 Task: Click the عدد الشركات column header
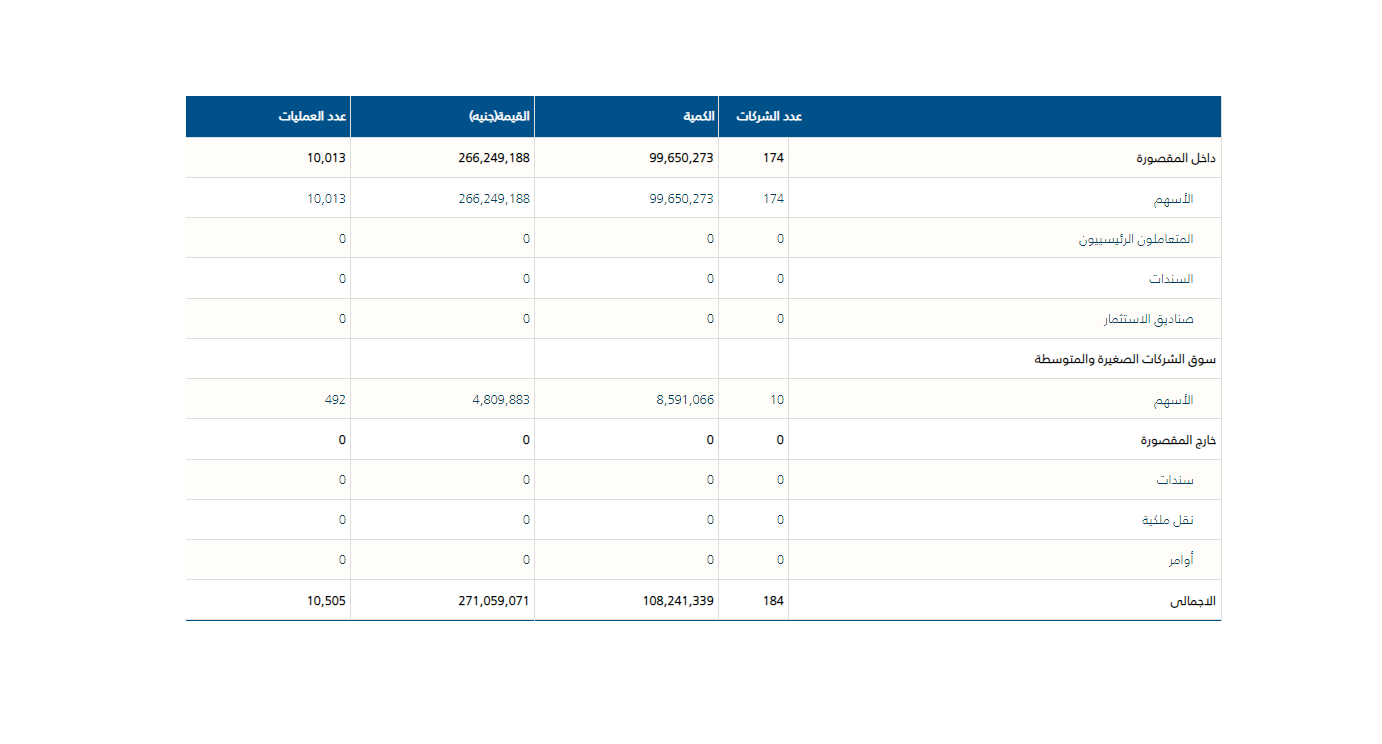pyautogui.click(x=769, y=117)
